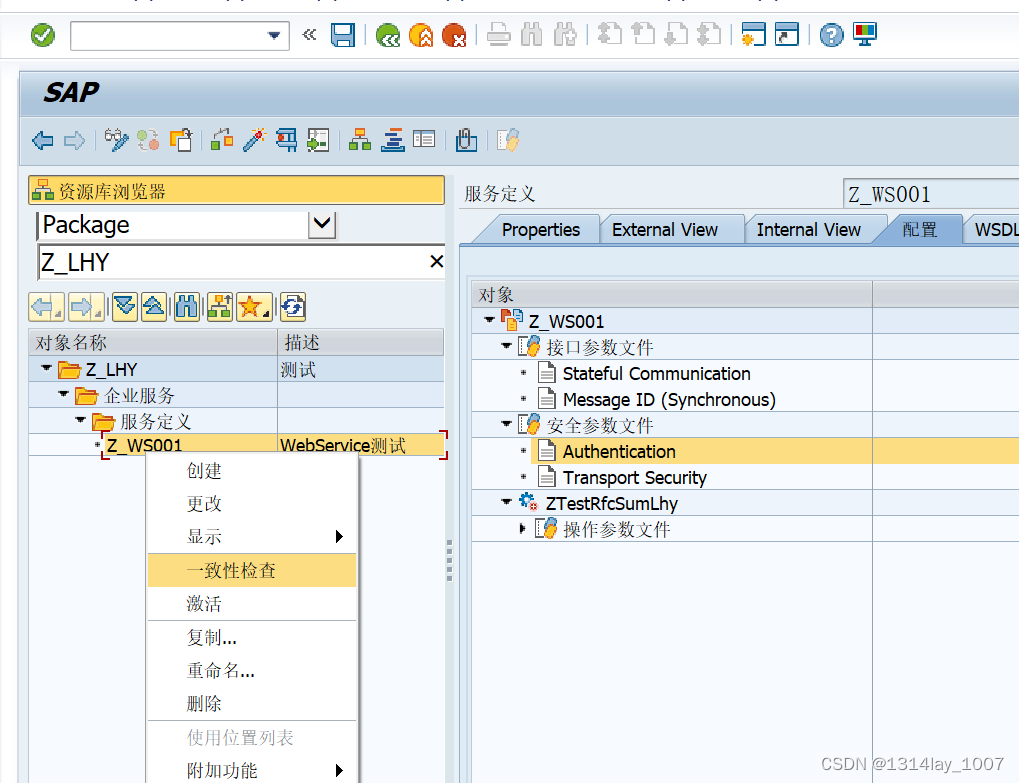Click the Customize Local Layout monitor icon

click(865, 35)
